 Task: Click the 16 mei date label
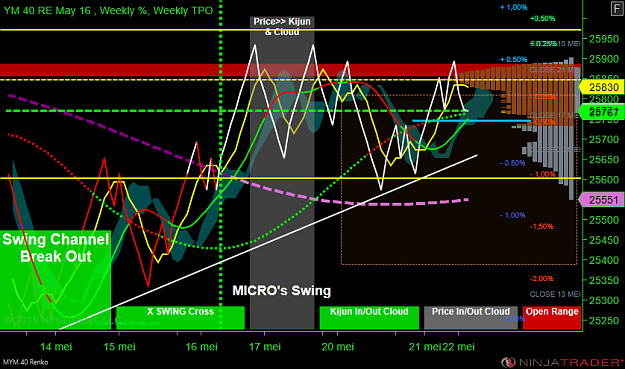tap(202, 347)
